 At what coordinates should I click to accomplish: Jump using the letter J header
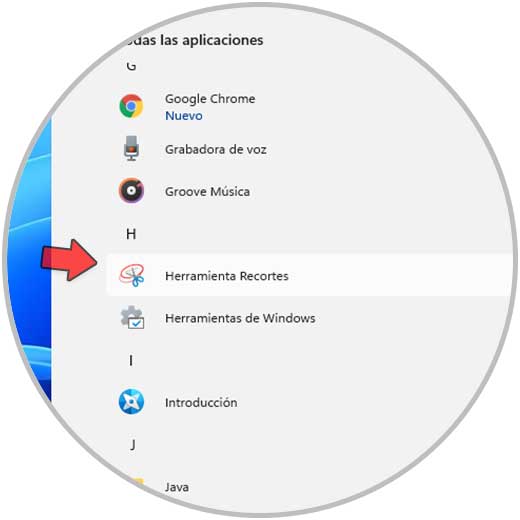coord(132,445)
